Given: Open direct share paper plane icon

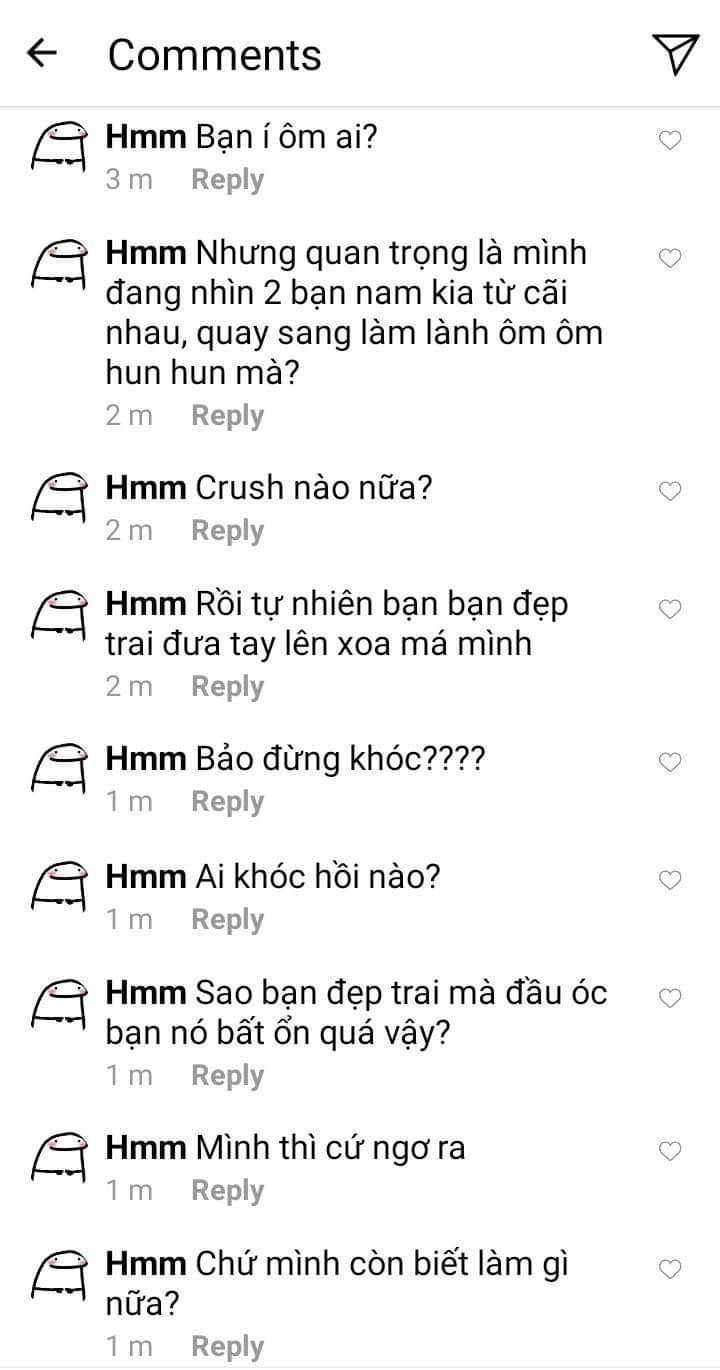Looking at the screenshot, I should coord(675,54).
